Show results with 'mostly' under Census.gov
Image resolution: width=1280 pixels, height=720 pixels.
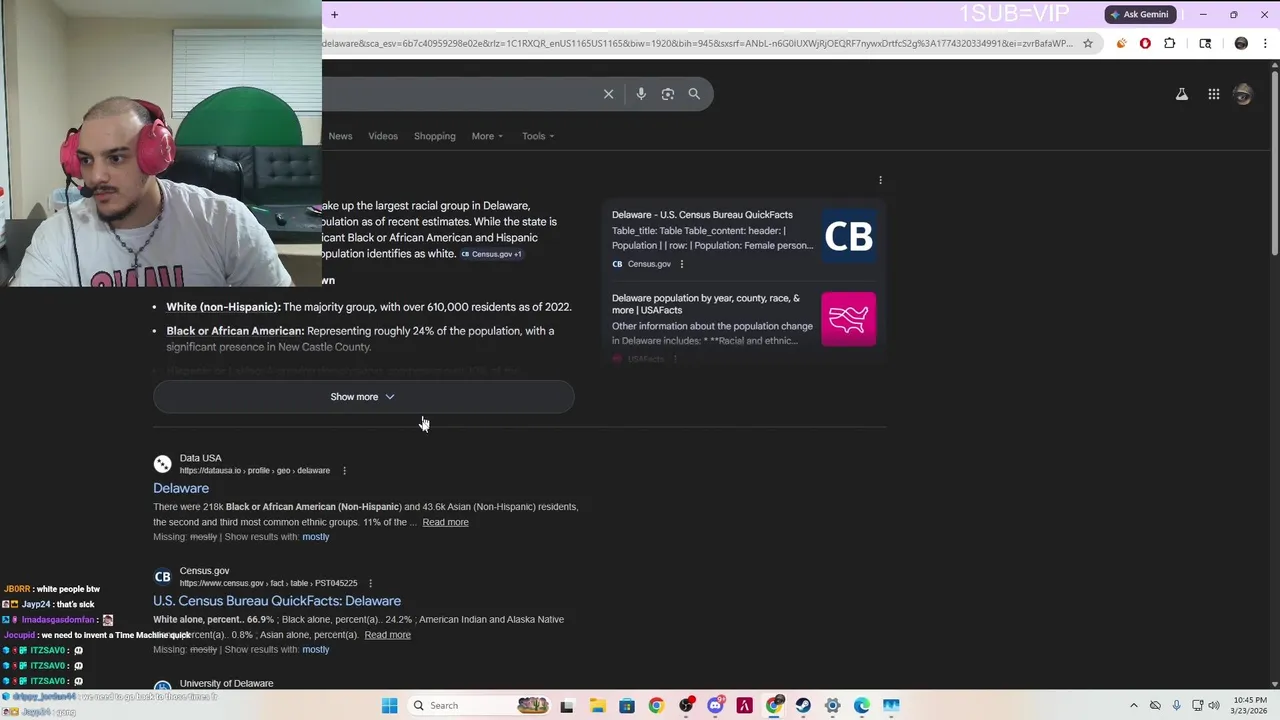(316, 650)
